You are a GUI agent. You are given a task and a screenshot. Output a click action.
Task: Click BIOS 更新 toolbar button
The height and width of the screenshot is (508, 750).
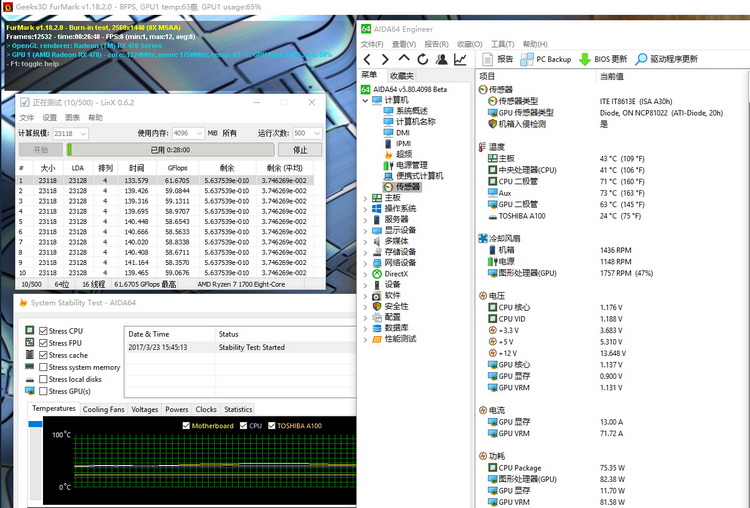click(603, 59)
